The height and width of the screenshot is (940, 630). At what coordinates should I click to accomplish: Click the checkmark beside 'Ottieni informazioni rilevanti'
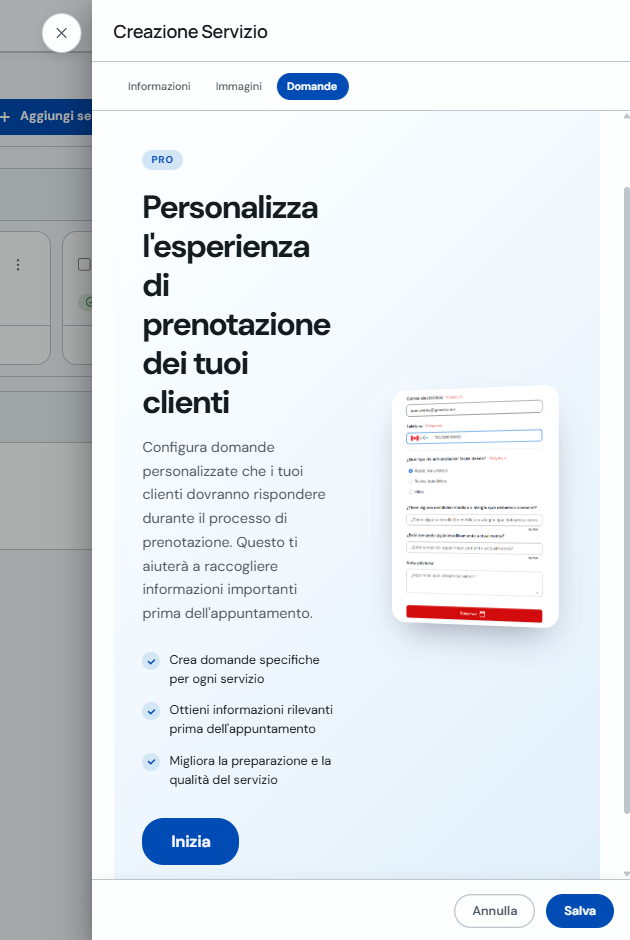(151, 711)
